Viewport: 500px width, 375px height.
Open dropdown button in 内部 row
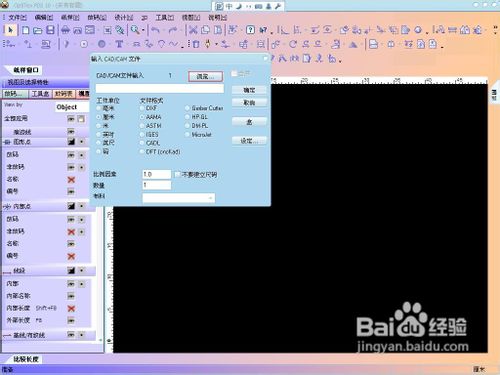pyautogui.click(x=81, y=284)
